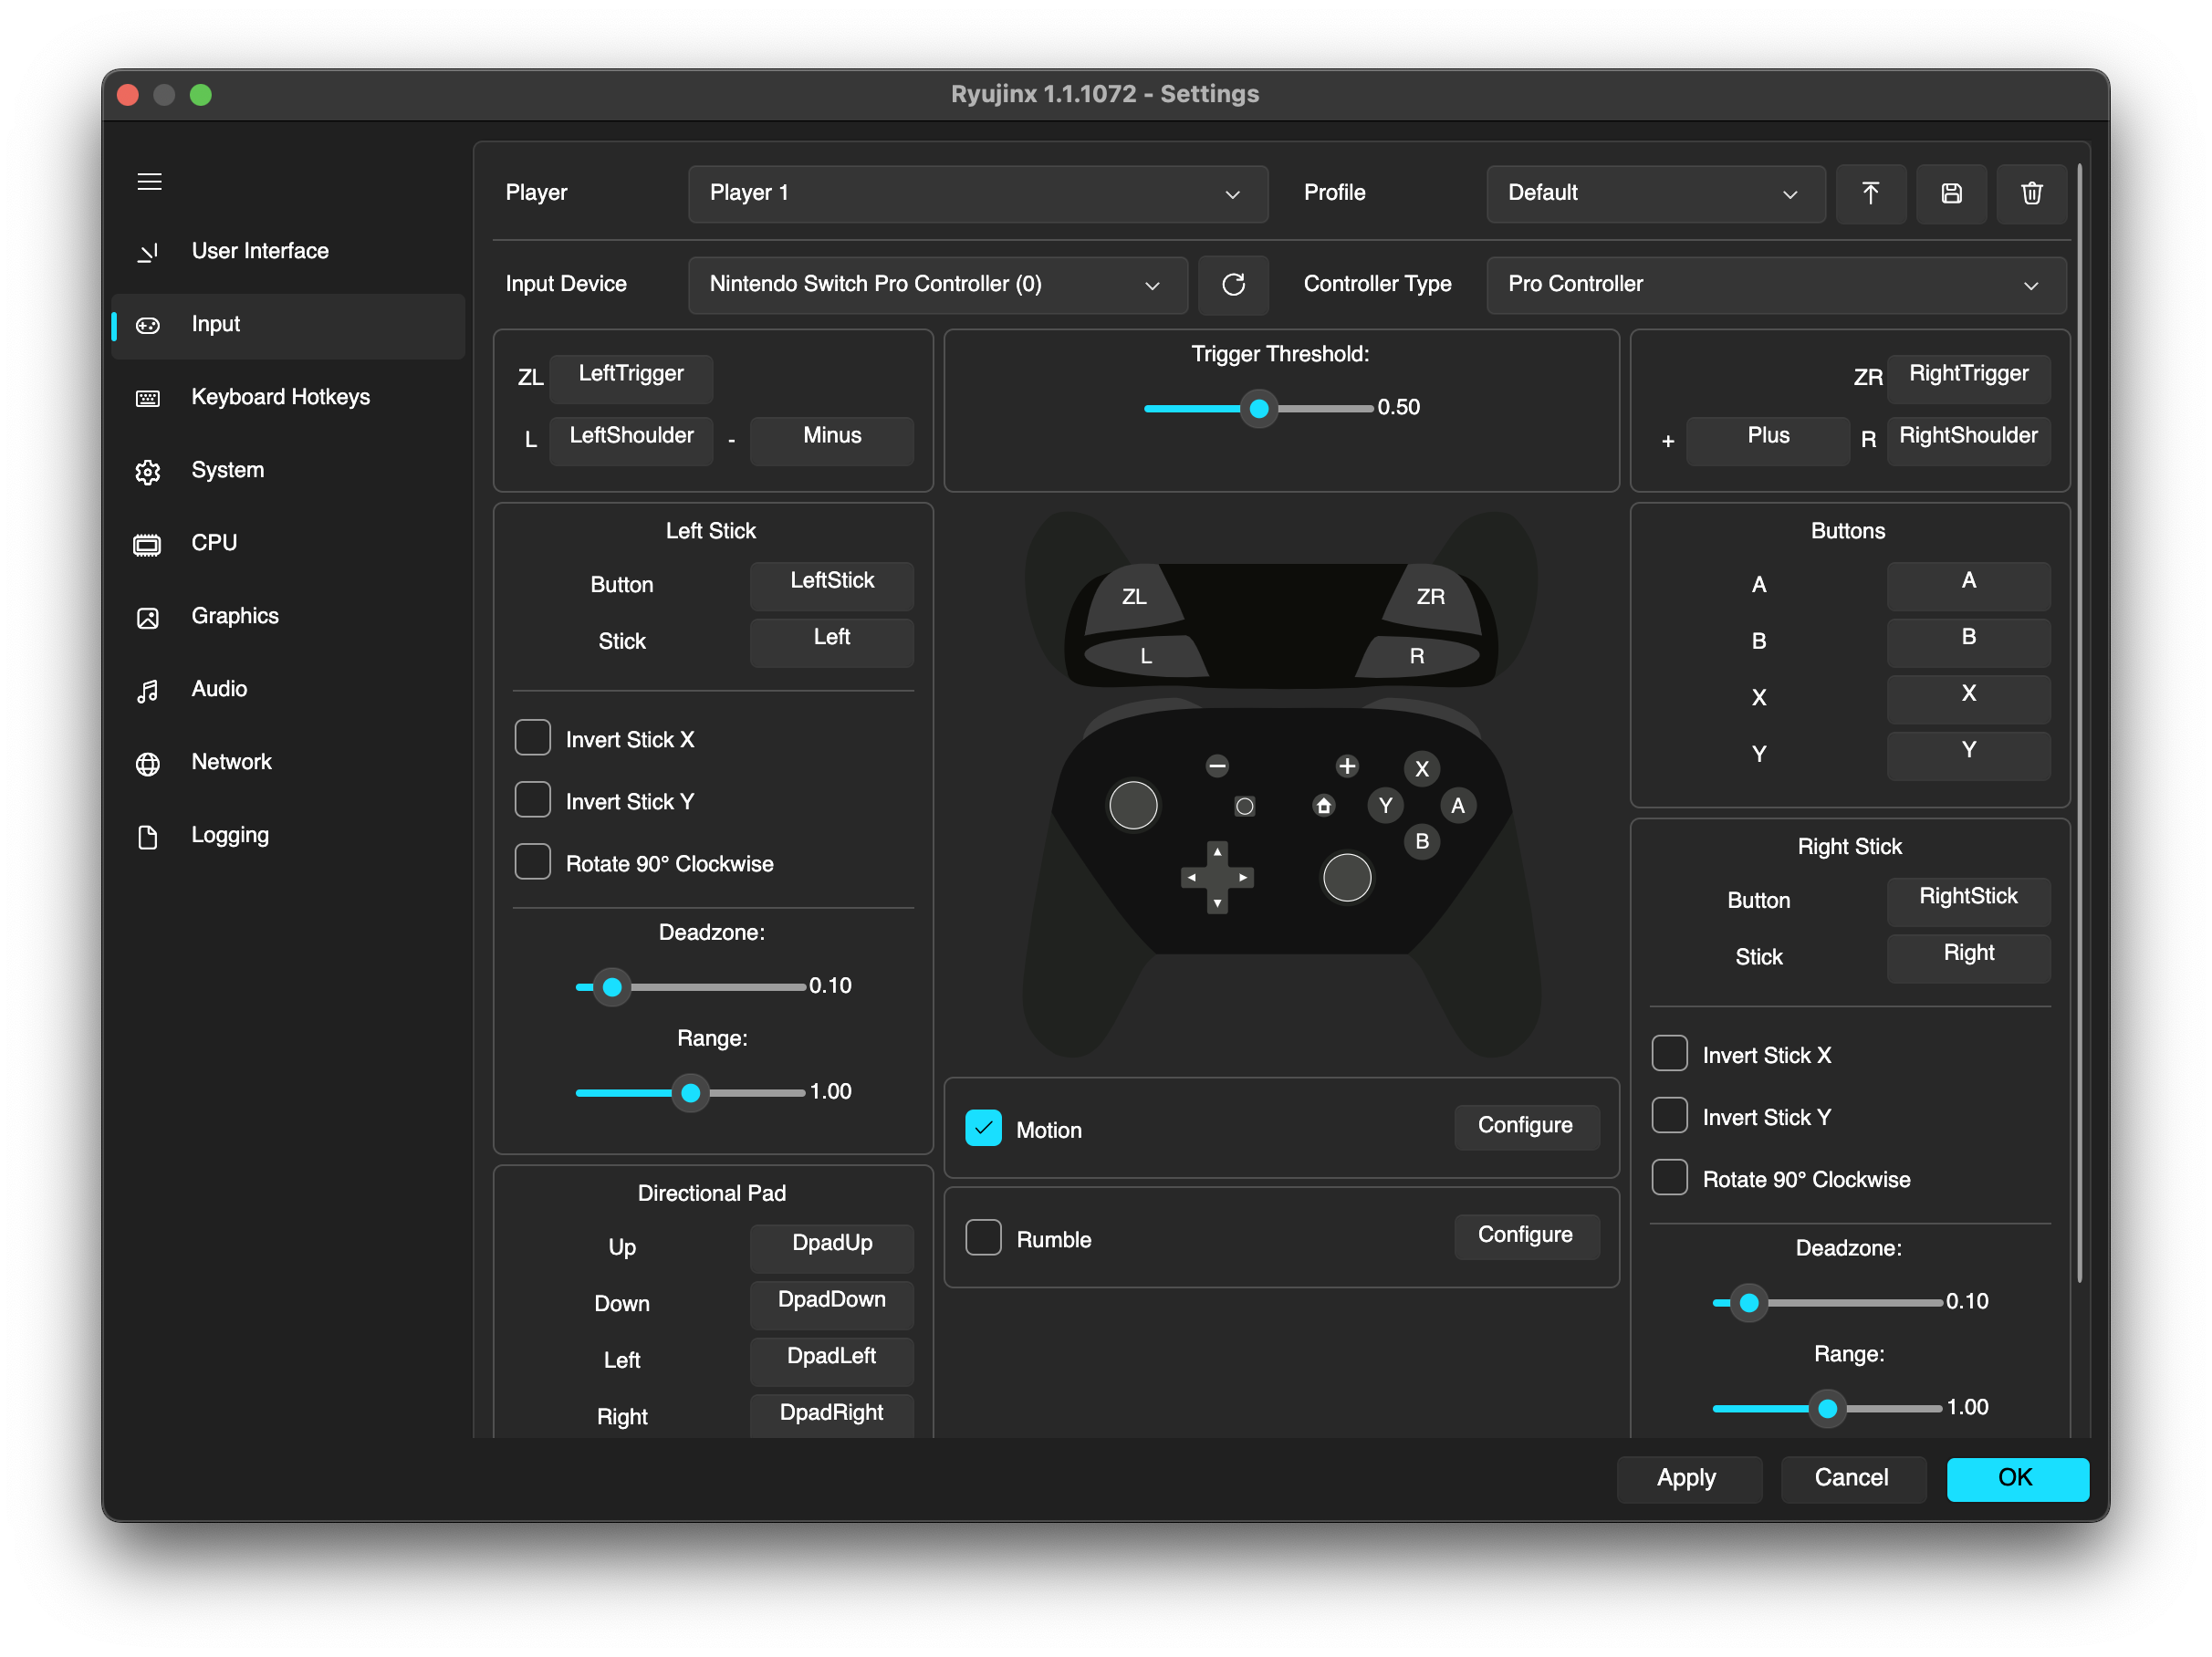Click the save profile floppy disk icon
Image resolution: width=2212 pixels, height=1657 pixels.
[x=1951, y=193]
